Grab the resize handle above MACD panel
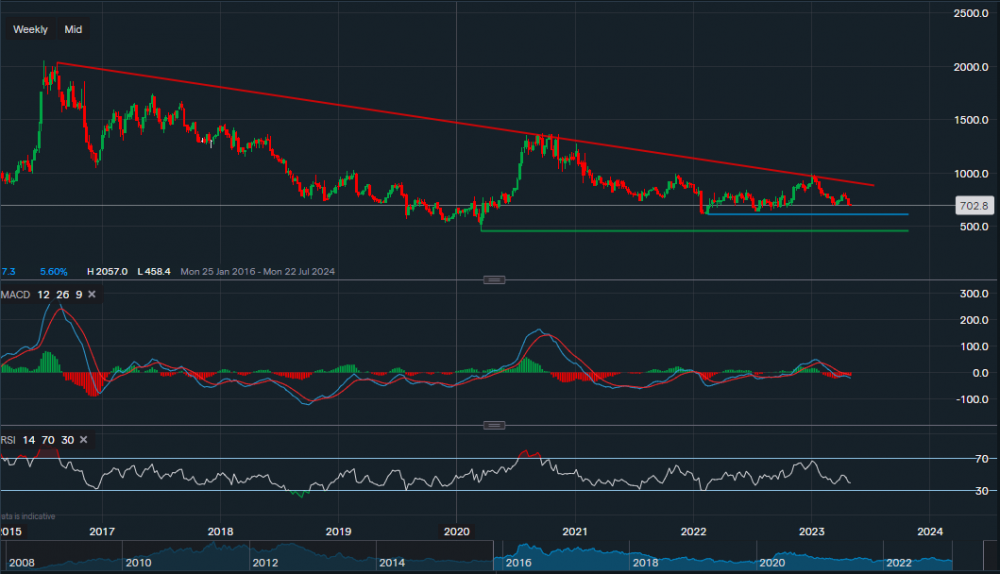 click(x=494, y=279)
